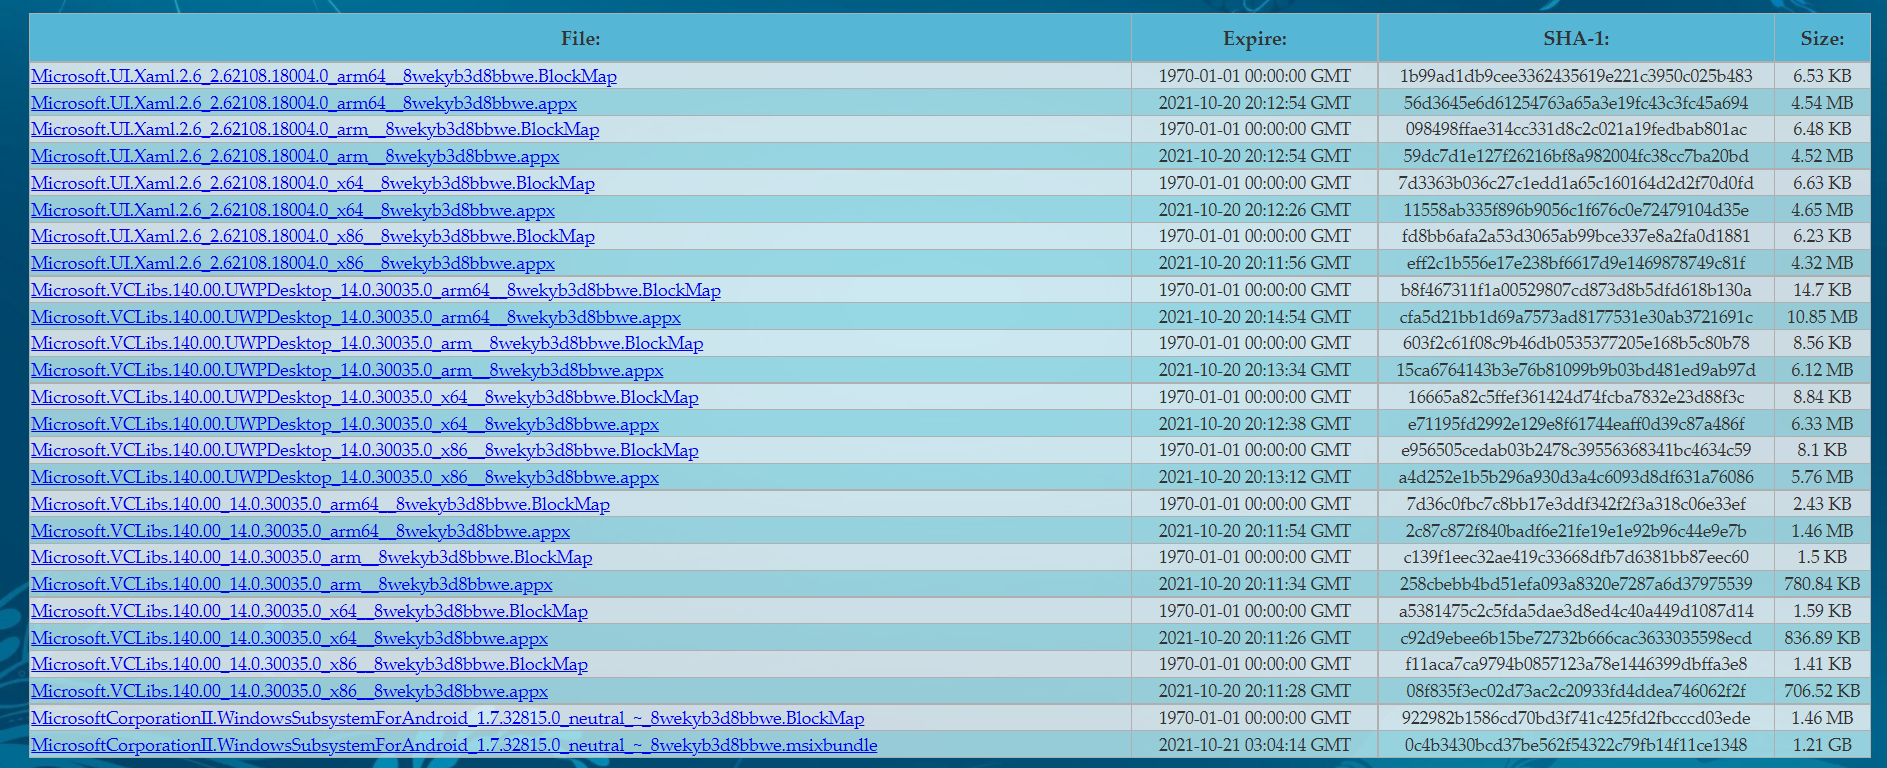Open Microsoft.VCLibs.140.00_14.0.30035.0_arm64 BlockMap link
Image resolution: width=1887 pixels, height=768 pixels.
tap(320, 504)
